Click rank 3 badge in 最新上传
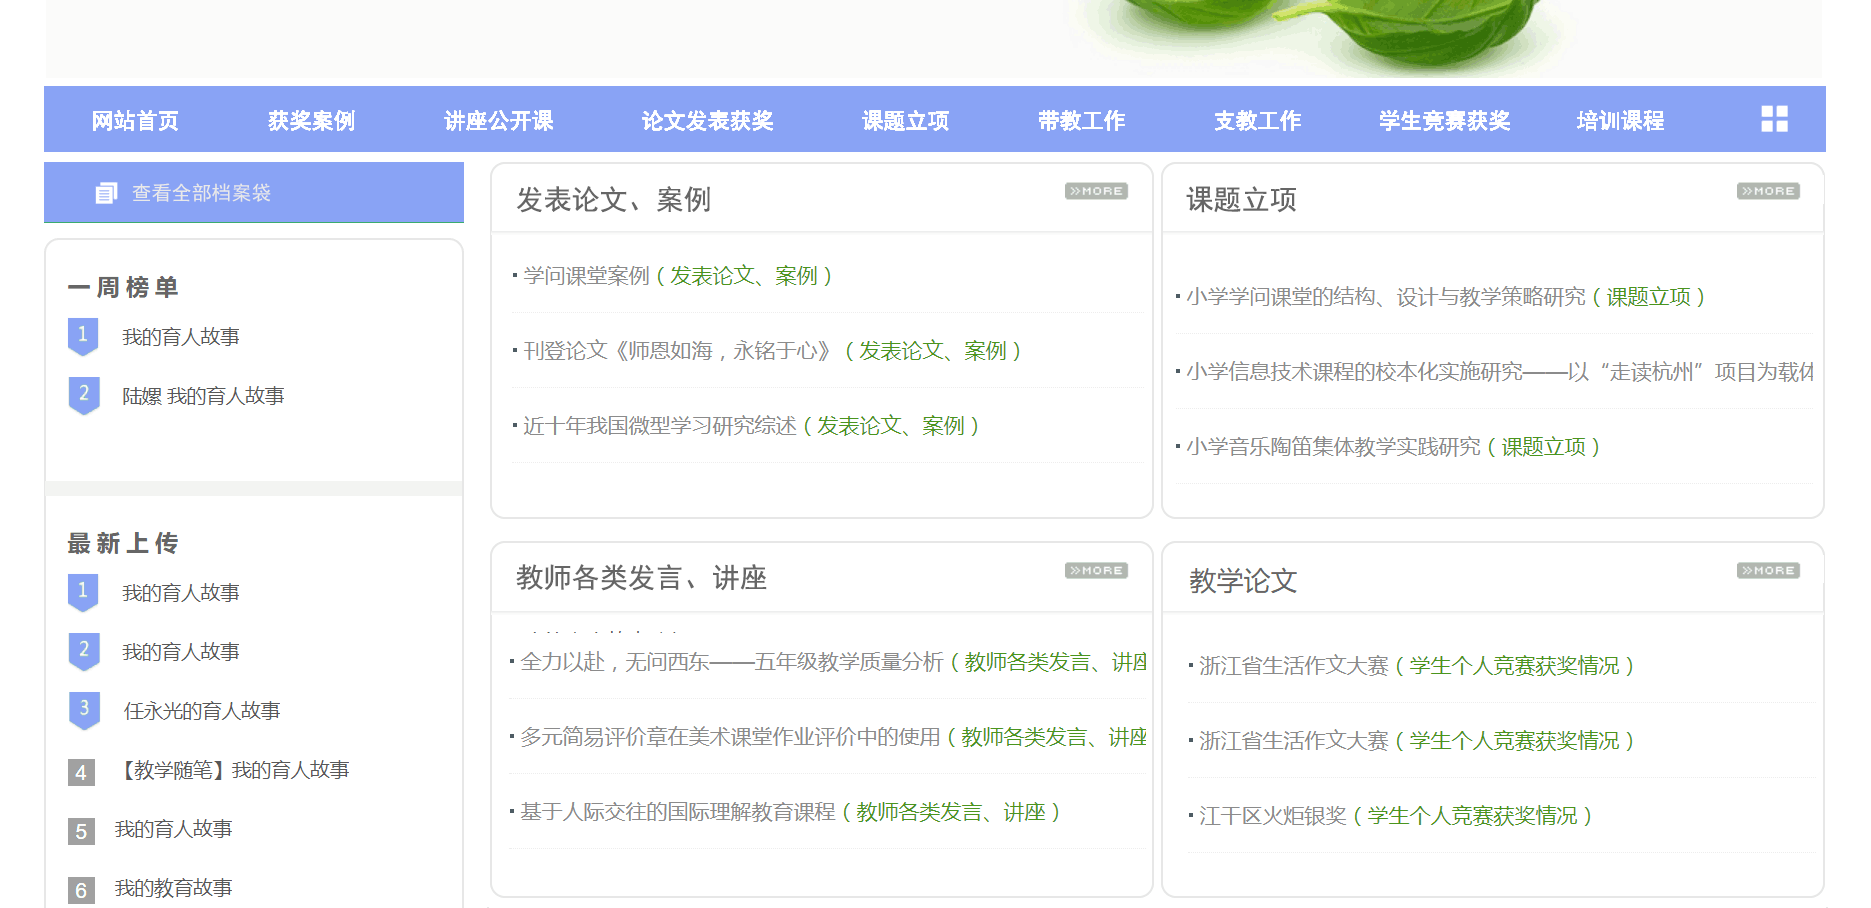 pos(84,710)
